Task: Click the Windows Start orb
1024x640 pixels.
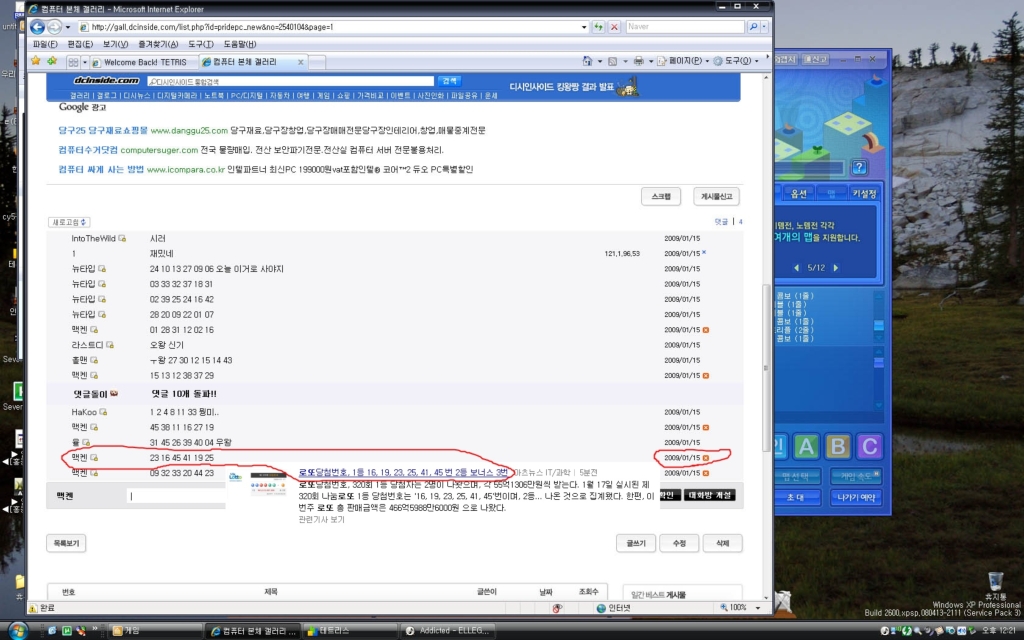Action: click(x=17, y=631)
